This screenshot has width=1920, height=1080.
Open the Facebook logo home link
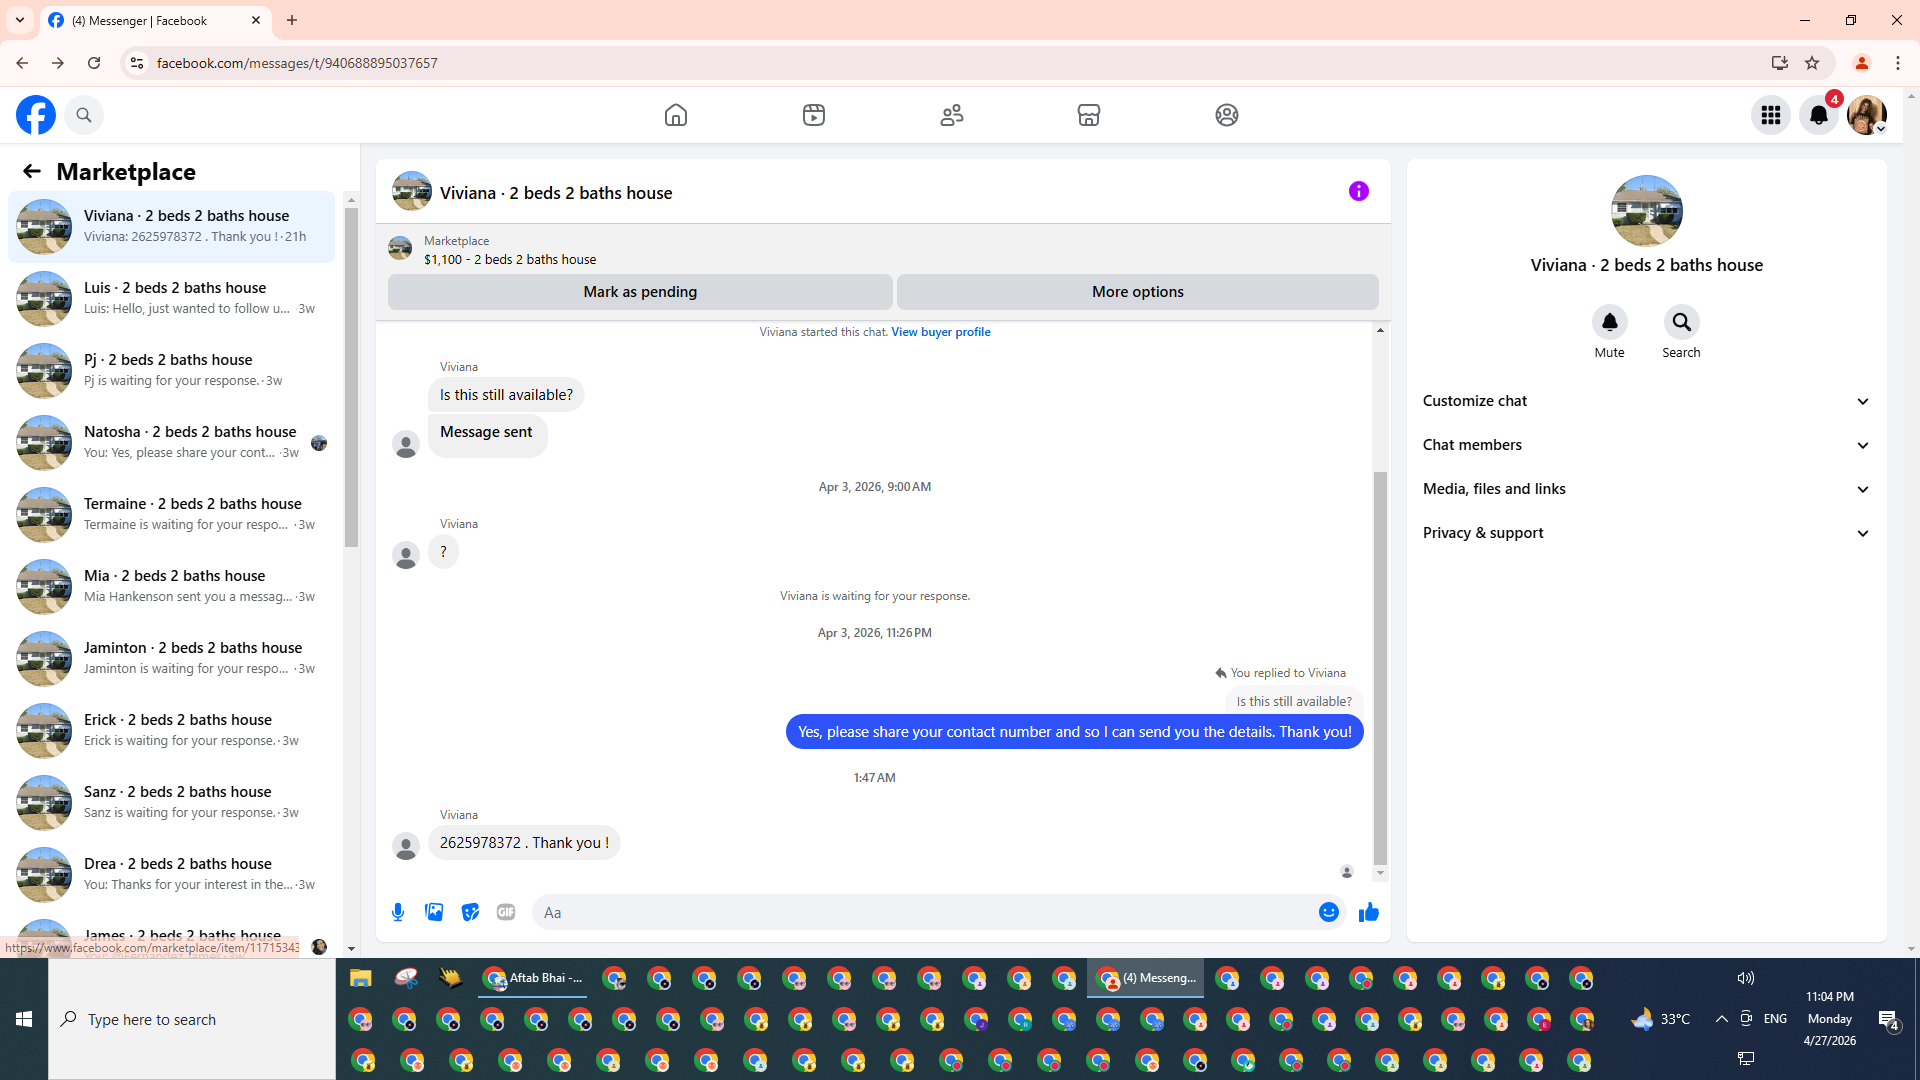click(36, 115)
